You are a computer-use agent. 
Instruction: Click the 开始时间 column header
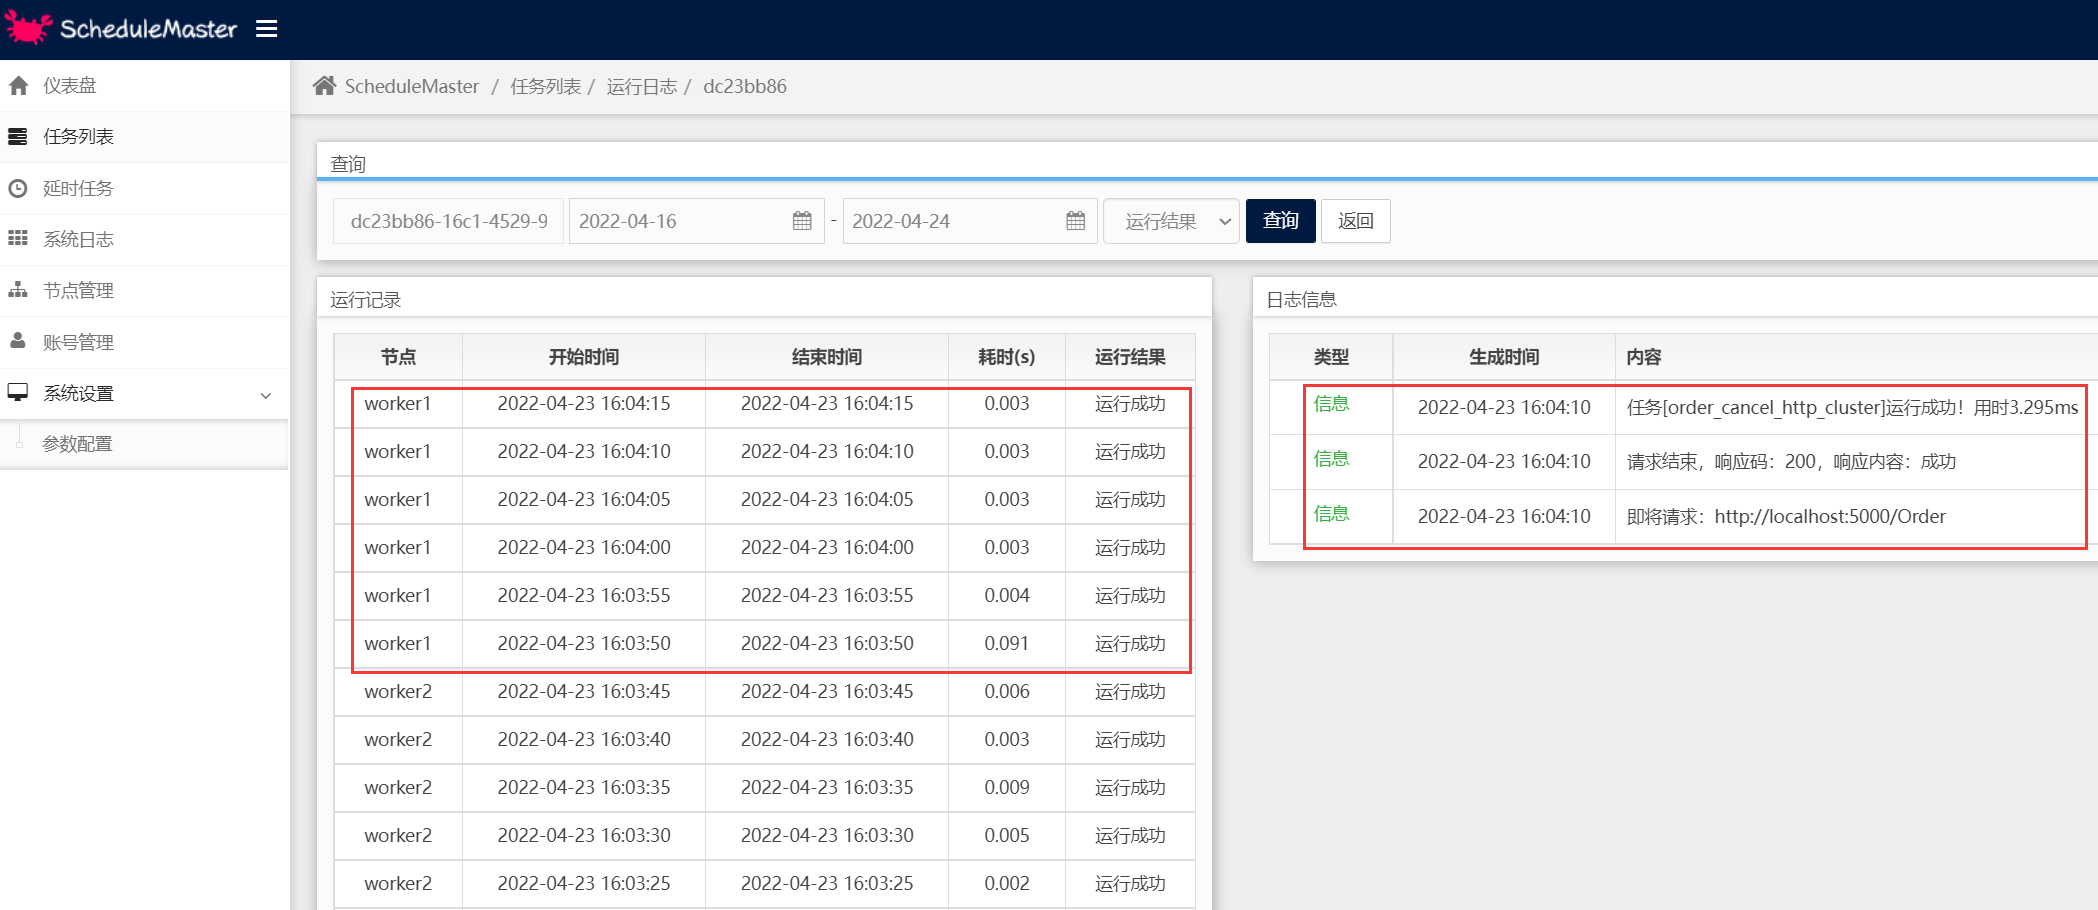[584, 357]
